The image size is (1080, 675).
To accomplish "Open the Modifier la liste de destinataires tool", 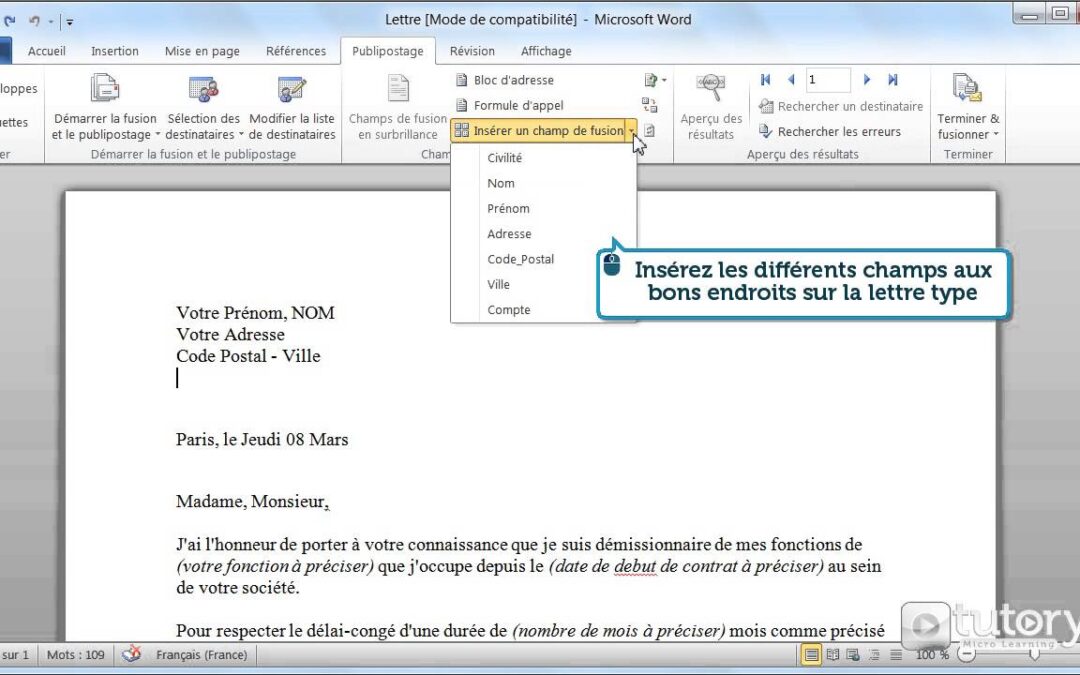I will click(x=292, y=107).
